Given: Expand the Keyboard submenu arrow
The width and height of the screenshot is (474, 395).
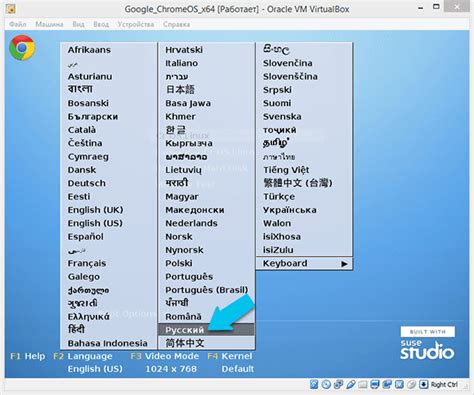Looking at the screenshot, I should tap(344, 264).
